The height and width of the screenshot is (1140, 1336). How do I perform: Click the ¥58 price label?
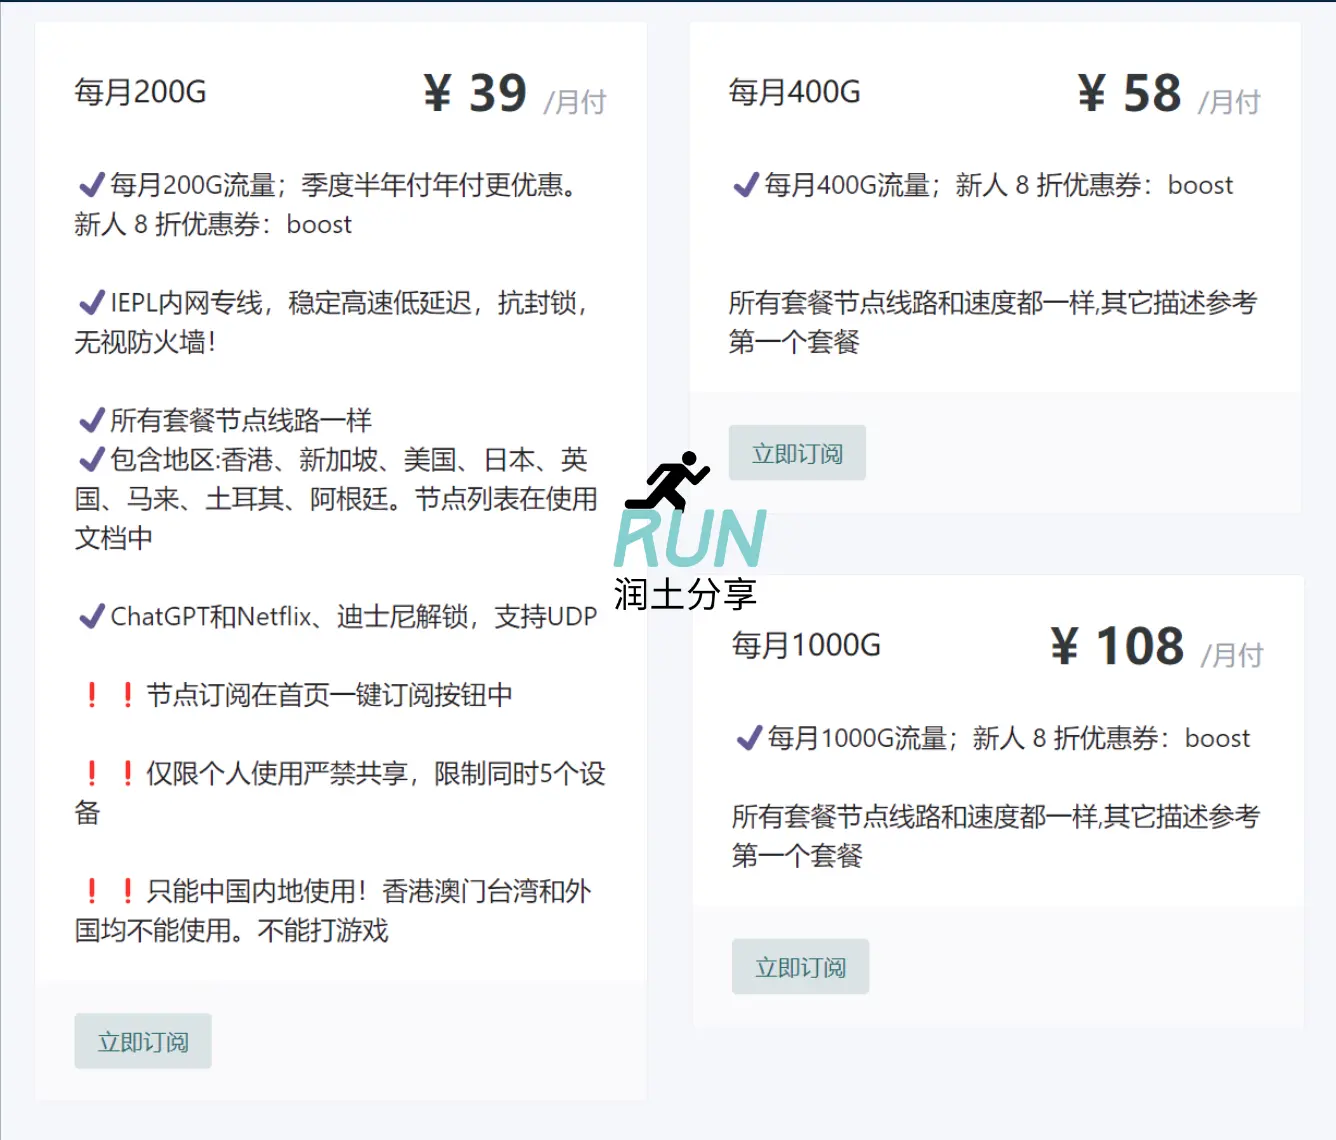point(1131,92)
